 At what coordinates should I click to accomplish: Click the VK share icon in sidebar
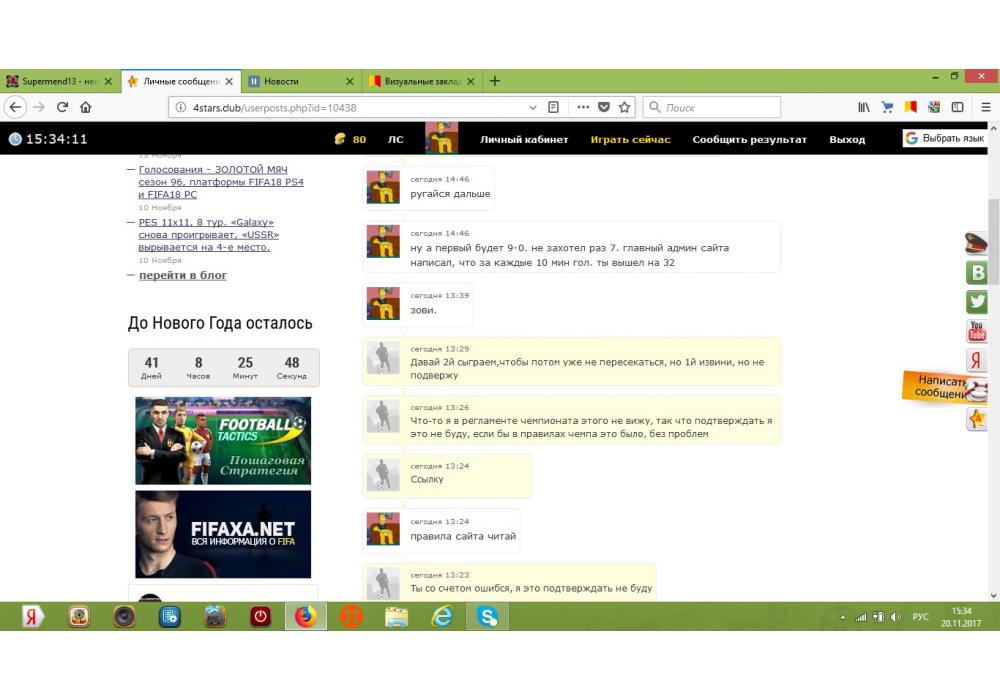tap(977, 273)
